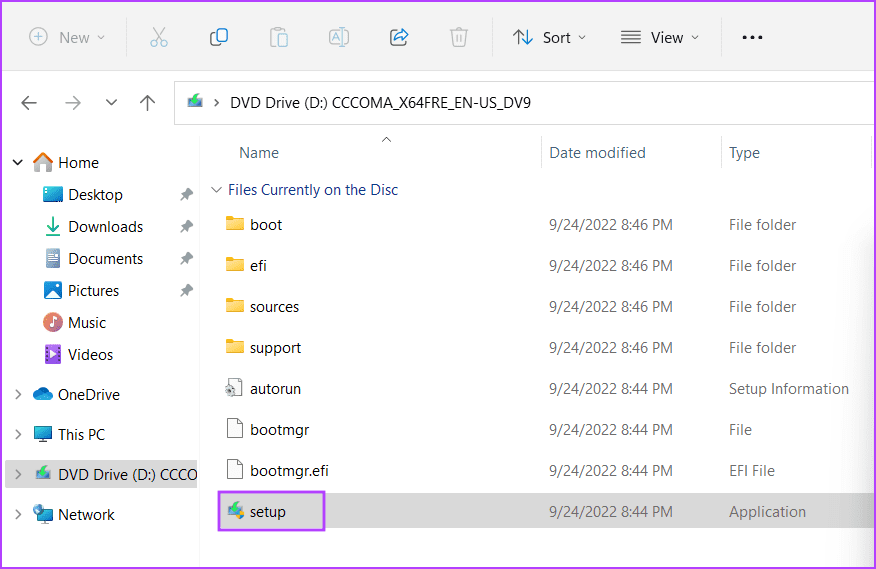Click date cell of the boot folder
876x569 pixels.
pyautogui.click(x=611, y=225)
